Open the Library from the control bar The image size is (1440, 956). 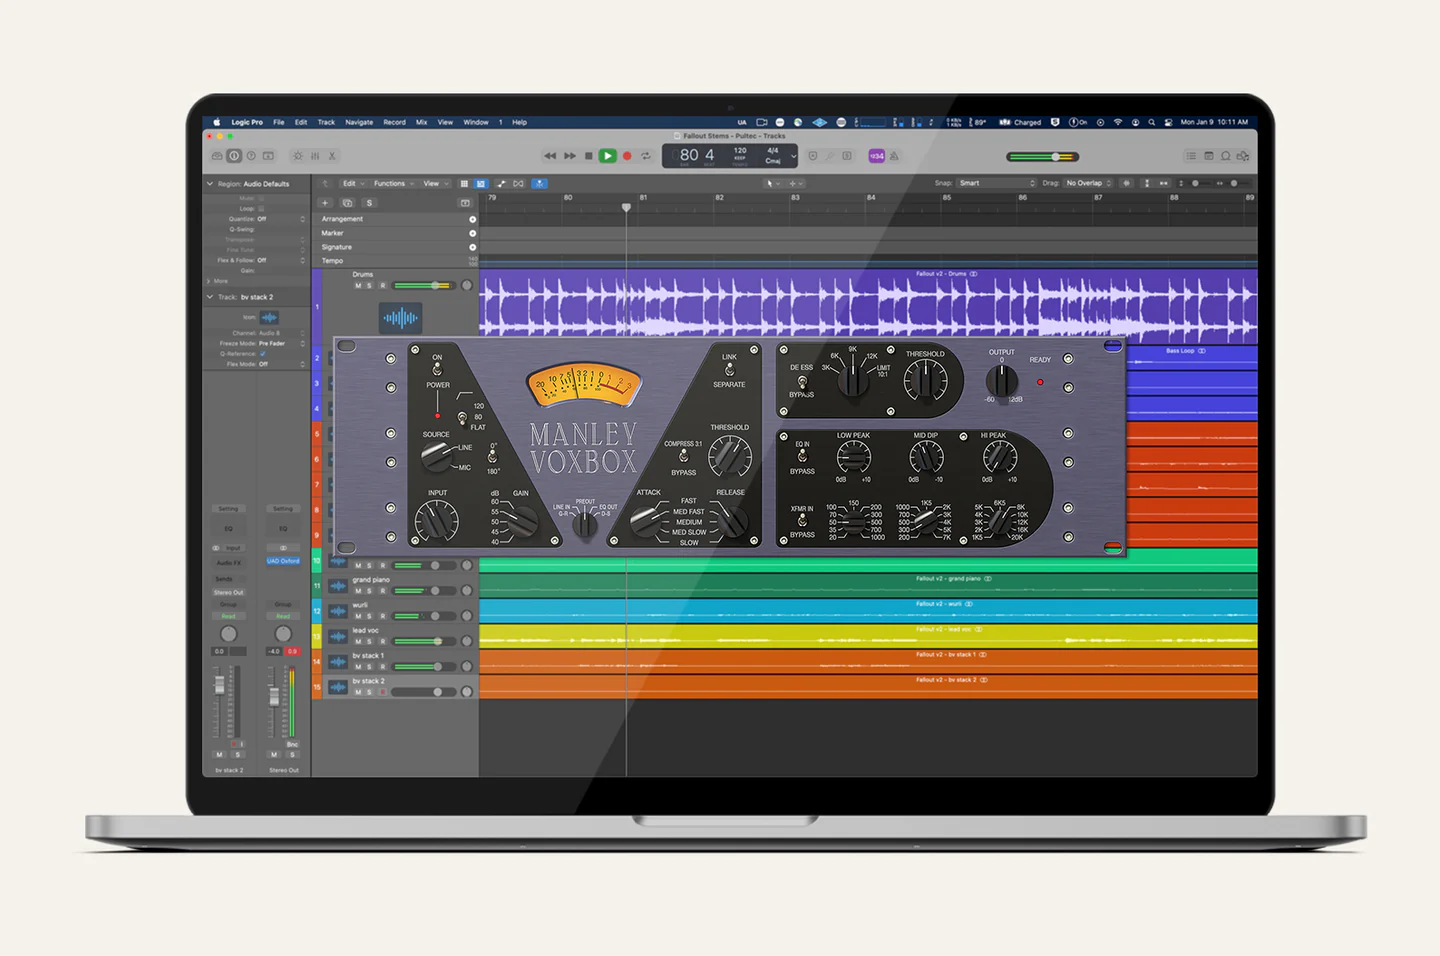pos(217,156)
